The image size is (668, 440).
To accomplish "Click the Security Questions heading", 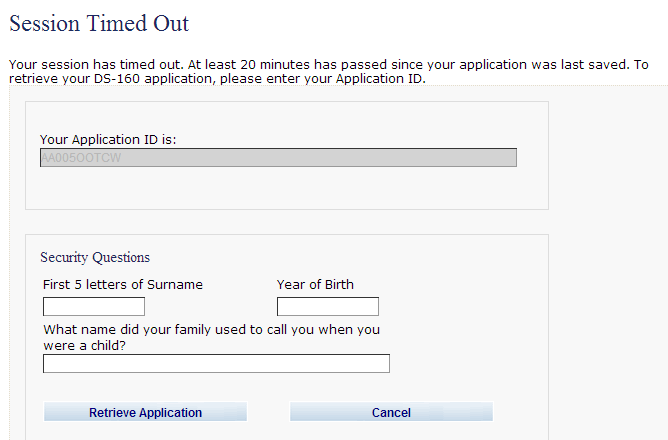I will [95, 258].
